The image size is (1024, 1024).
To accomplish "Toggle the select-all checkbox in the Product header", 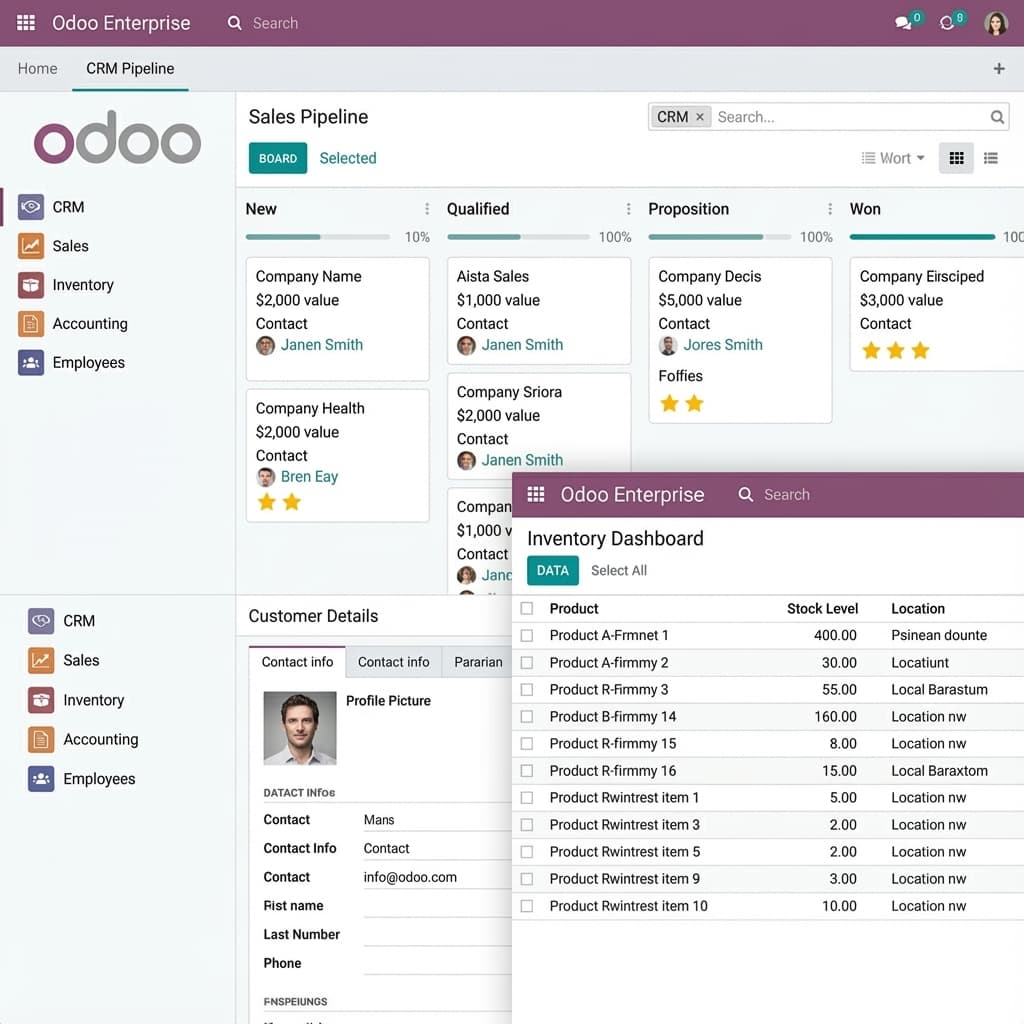I will (527, 608).
